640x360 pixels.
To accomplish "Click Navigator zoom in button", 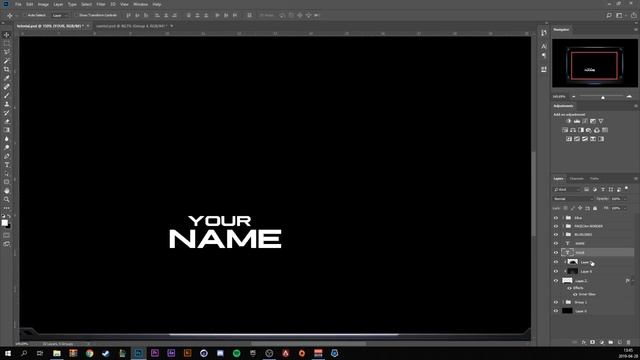I will 629,96.
